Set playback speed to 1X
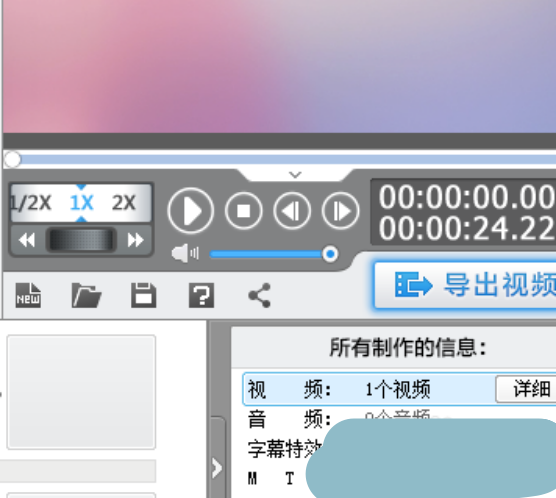The image size is (556, 498). [82, 203]
